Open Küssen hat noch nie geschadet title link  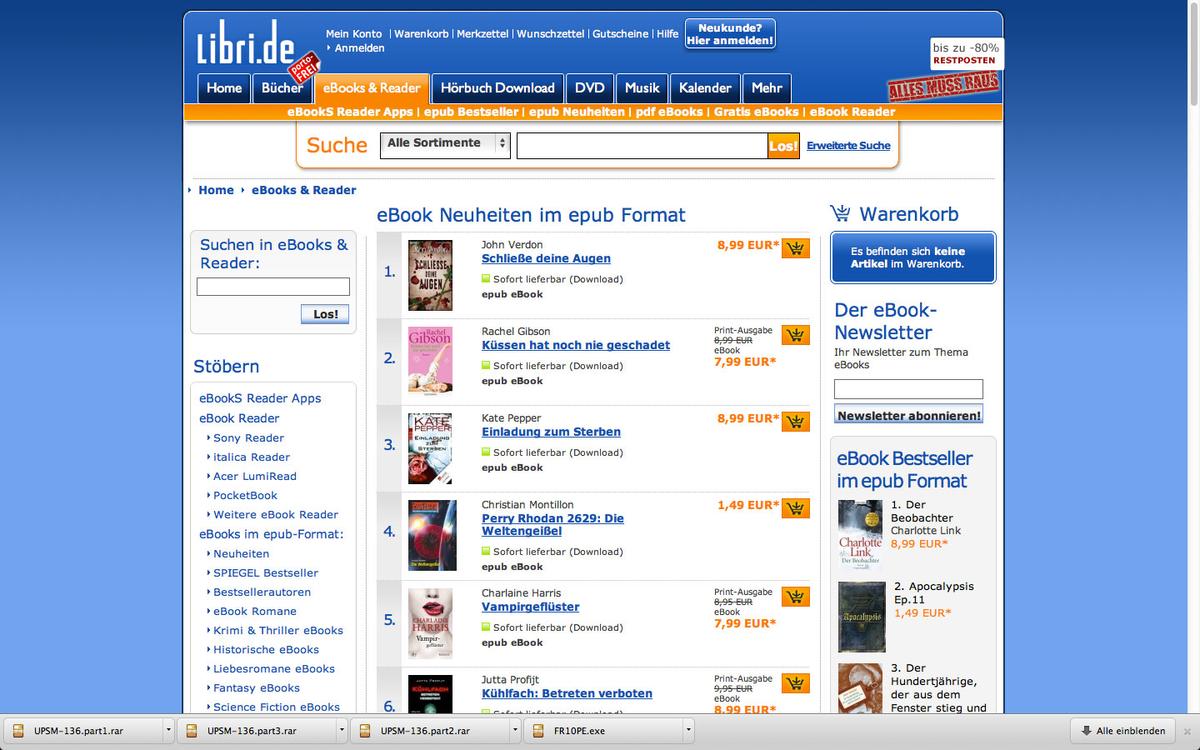click(x=576, y=345)
